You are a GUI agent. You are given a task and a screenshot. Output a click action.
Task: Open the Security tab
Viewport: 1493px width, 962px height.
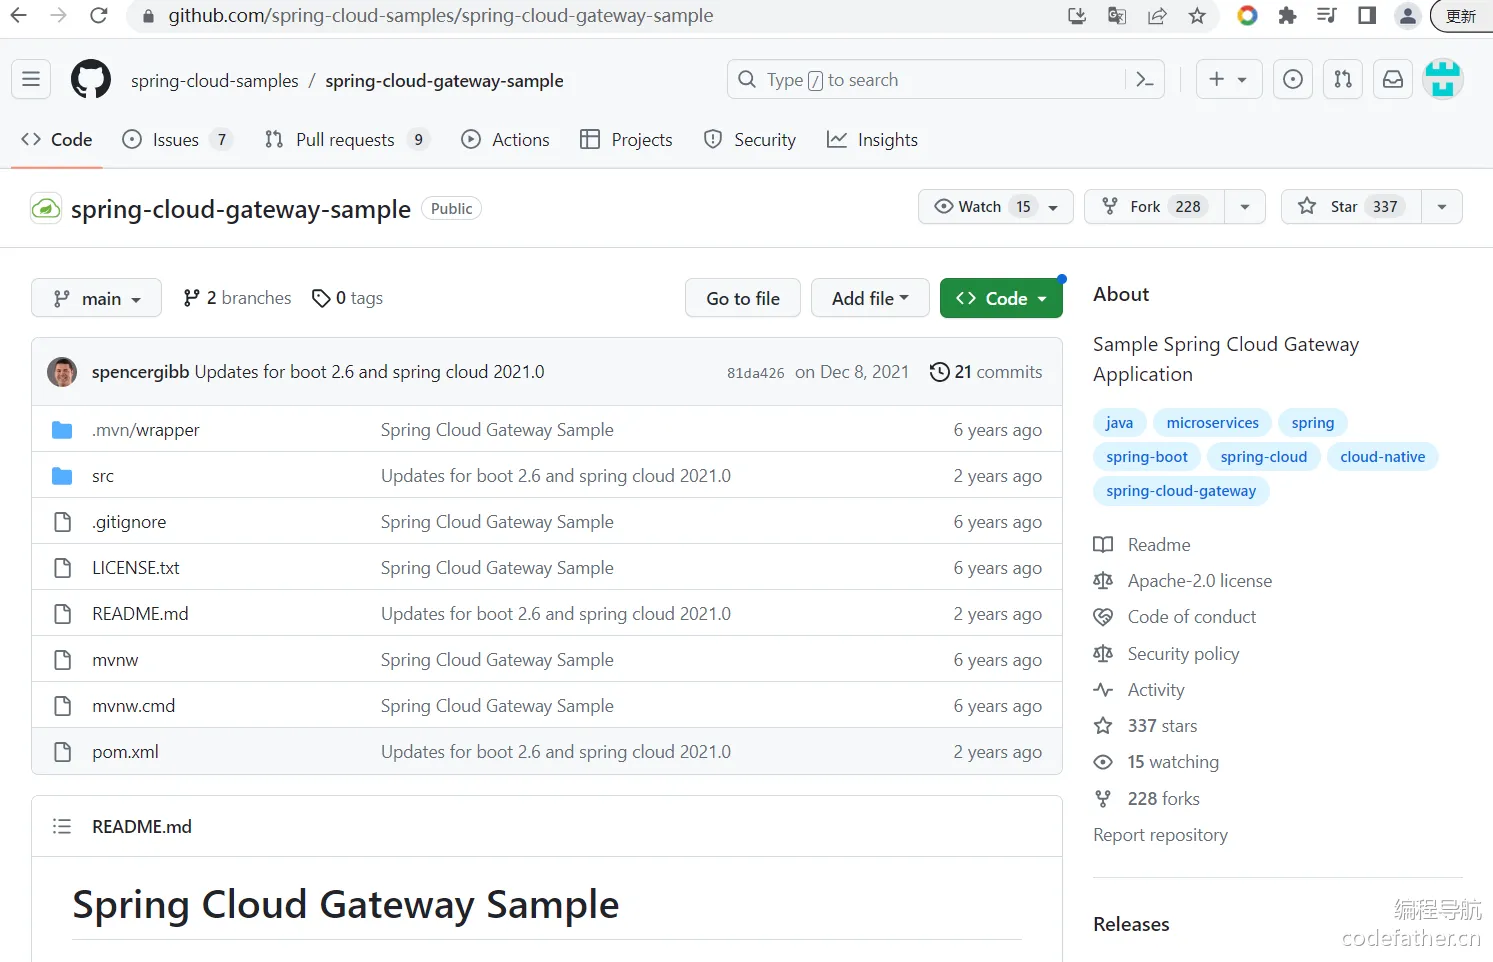tap(750, 140)
